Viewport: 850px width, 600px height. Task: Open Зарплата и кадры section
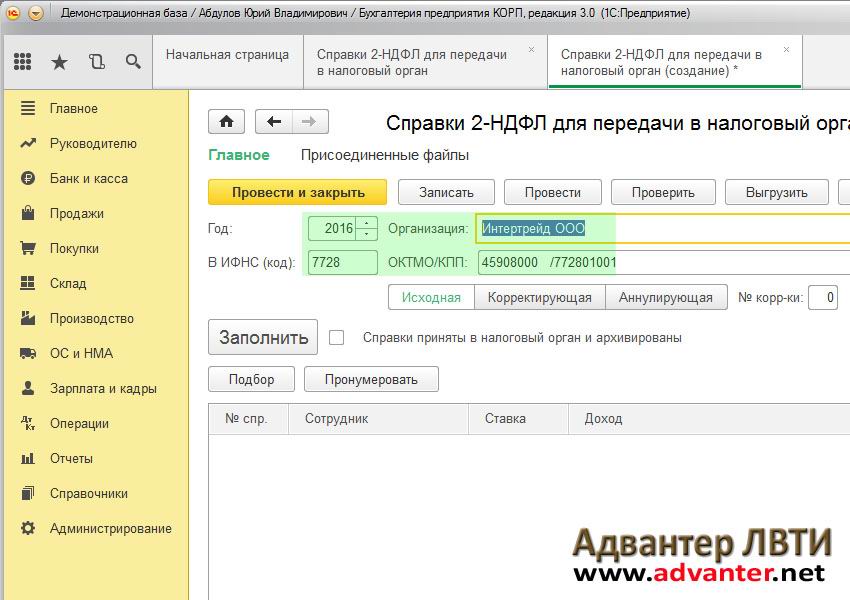pos(103,389)
